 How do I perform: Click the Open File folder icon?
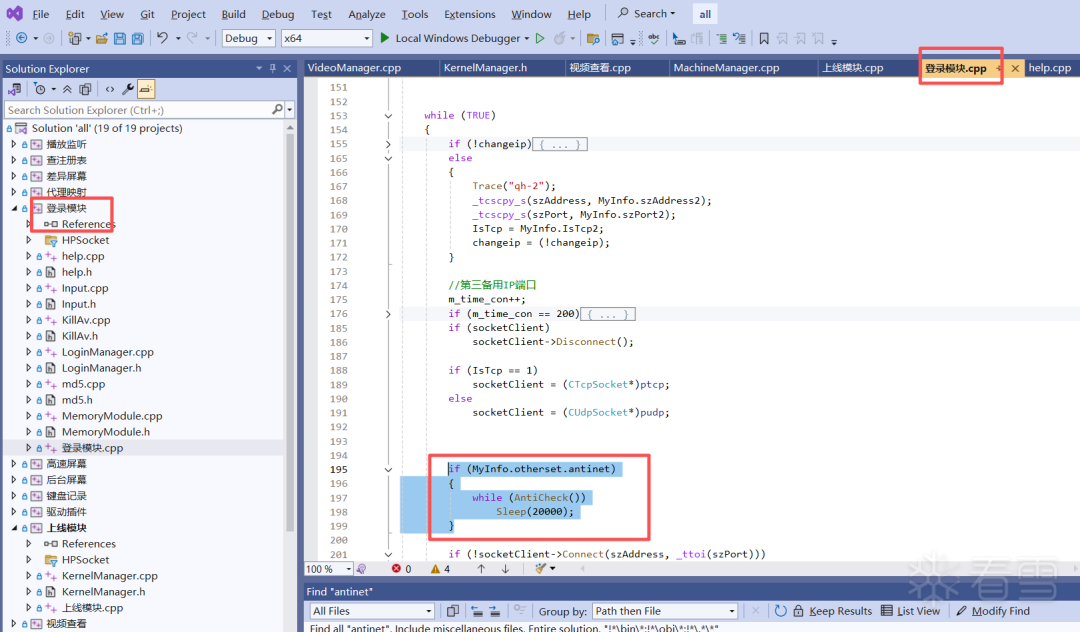101,39
